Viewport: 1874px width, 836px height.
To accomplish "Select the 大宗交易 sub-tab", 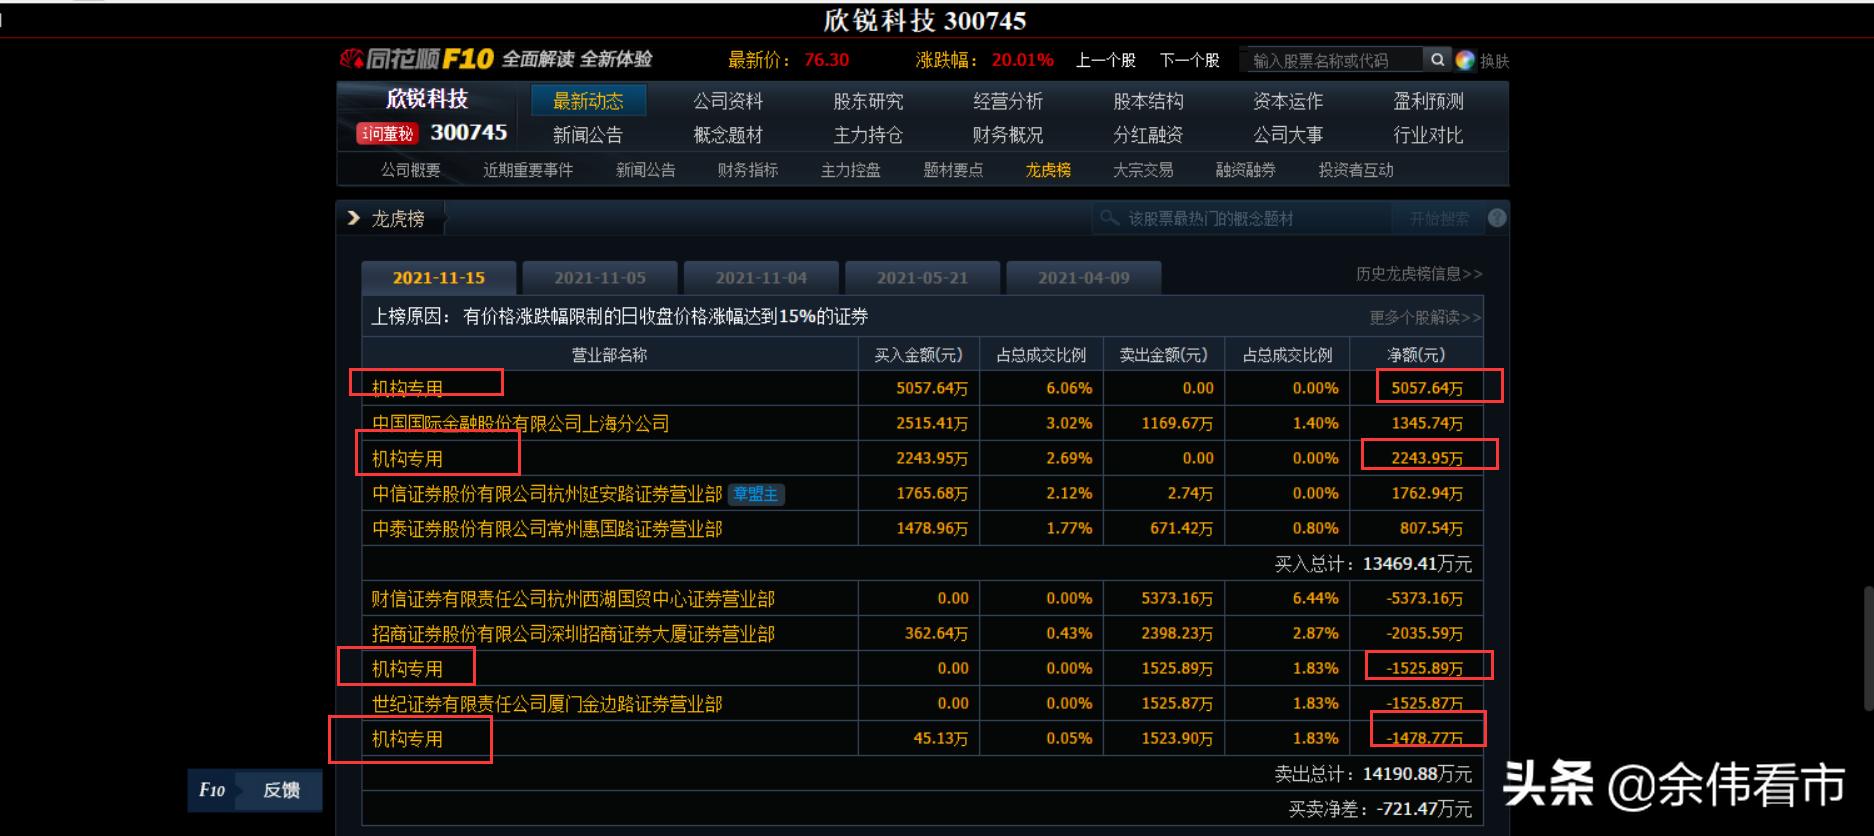I will click(1143, 170).
